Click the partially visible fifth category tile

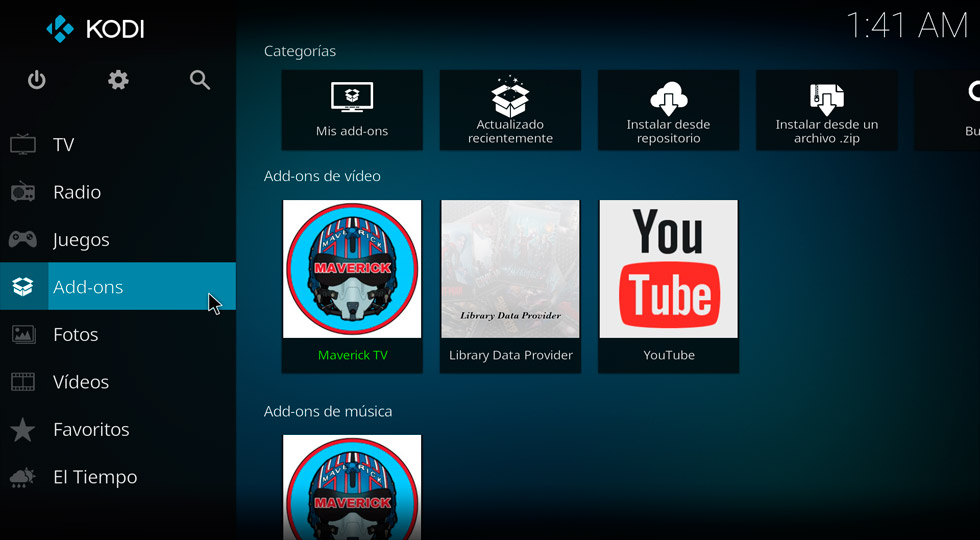coord(948,110)
